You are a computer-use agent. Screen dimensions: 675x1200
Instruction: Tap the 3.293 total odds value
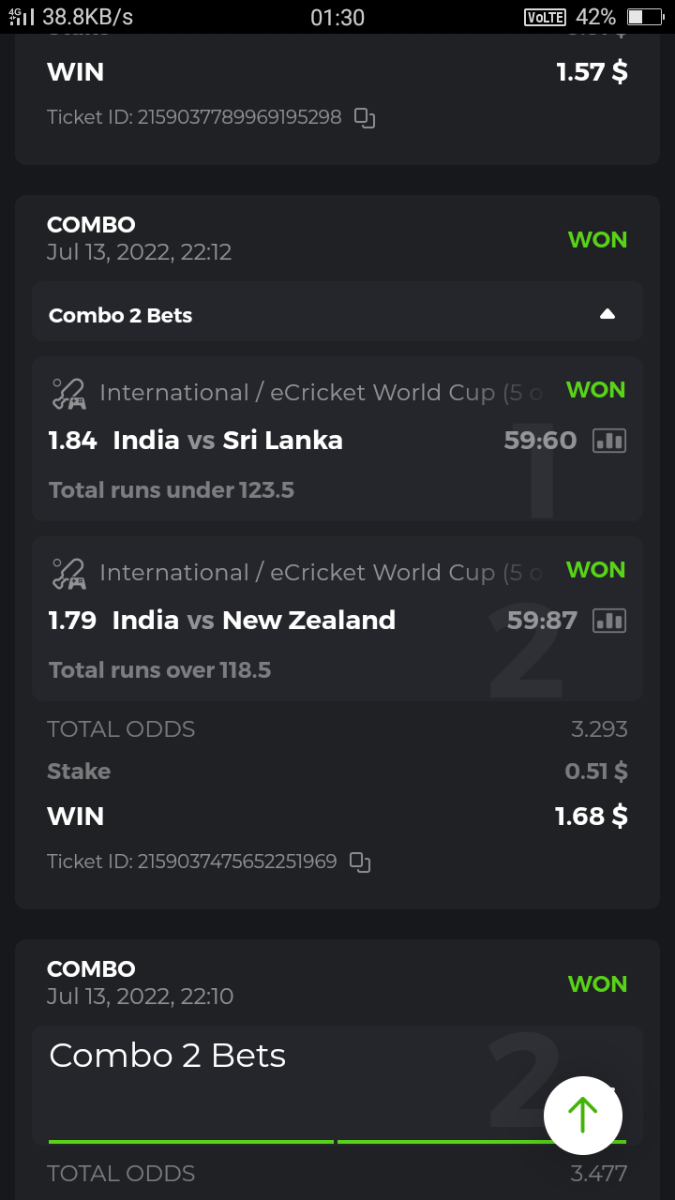599,729
